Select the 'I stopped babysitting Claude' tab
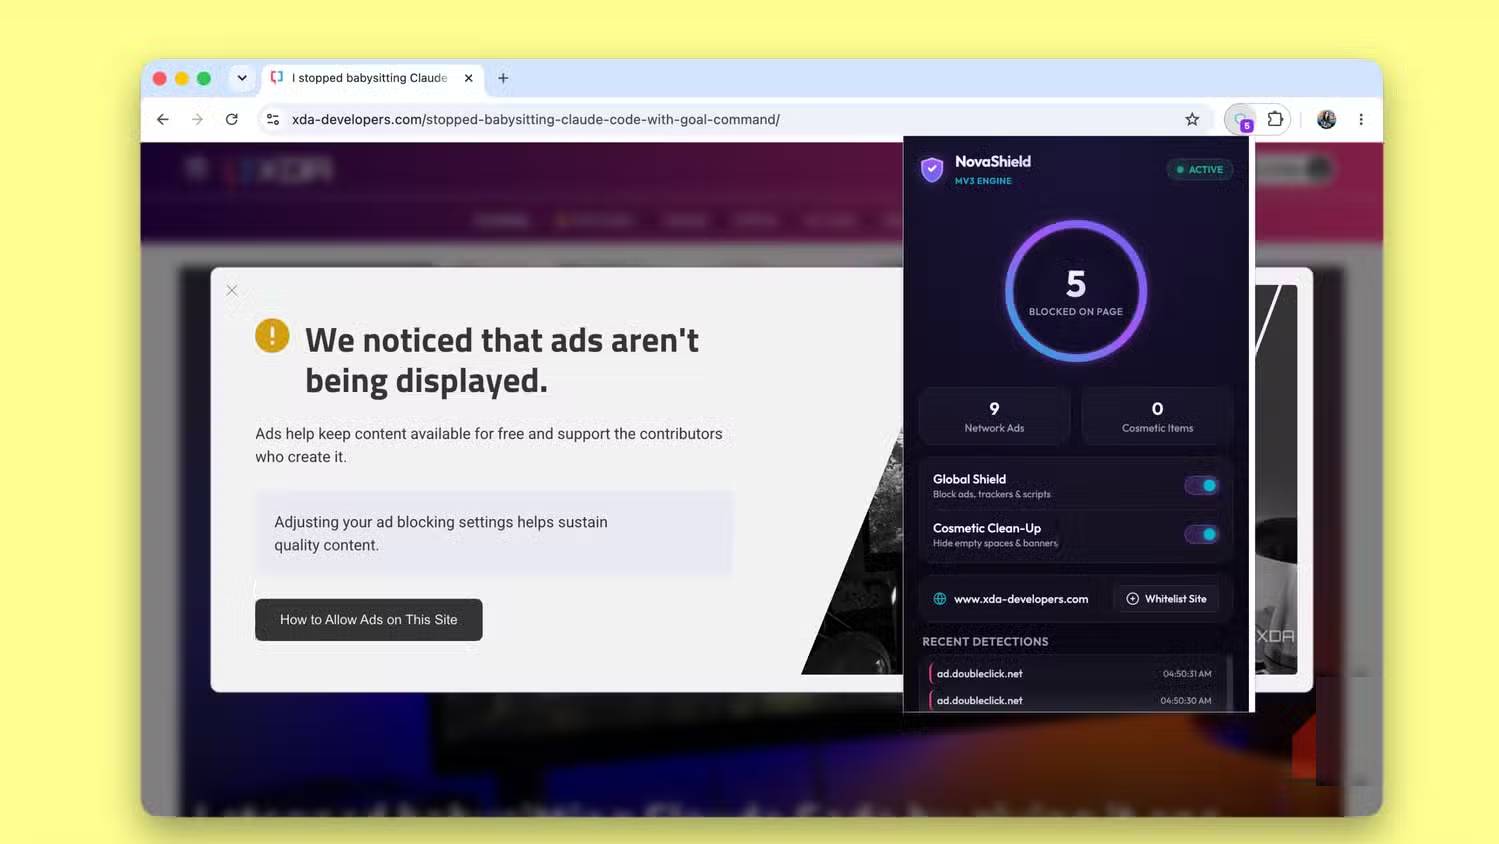Screen dimensions: 1499x844 [x=372, y=78]
